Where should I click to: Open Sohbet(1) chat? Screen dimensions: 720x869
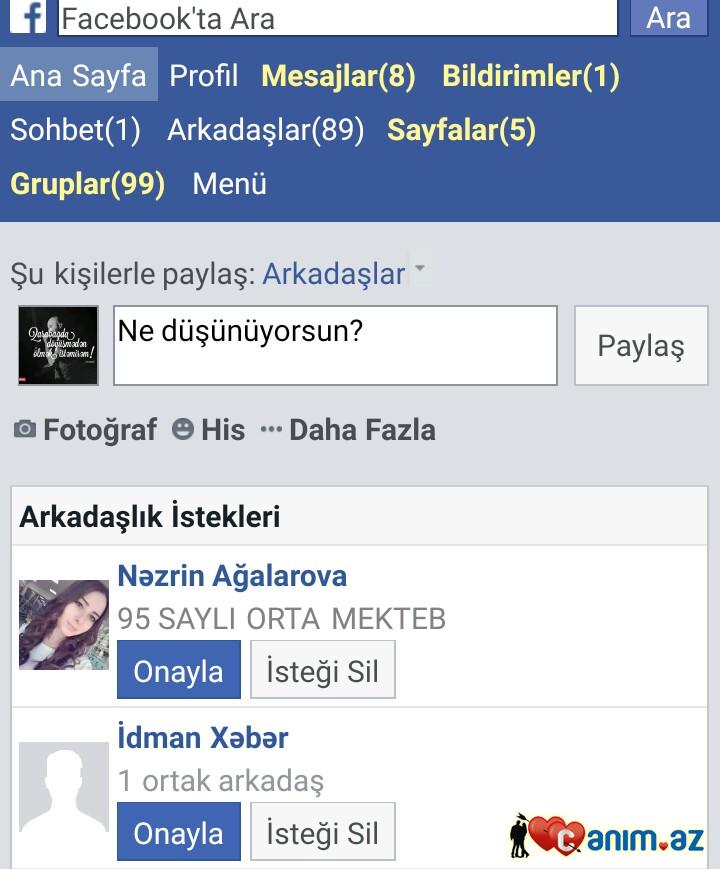pyautogui.click(x=75, y=130)
